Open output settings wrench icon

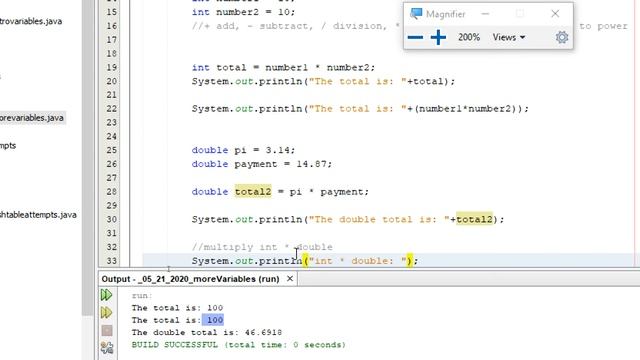[x=107, y=348]
